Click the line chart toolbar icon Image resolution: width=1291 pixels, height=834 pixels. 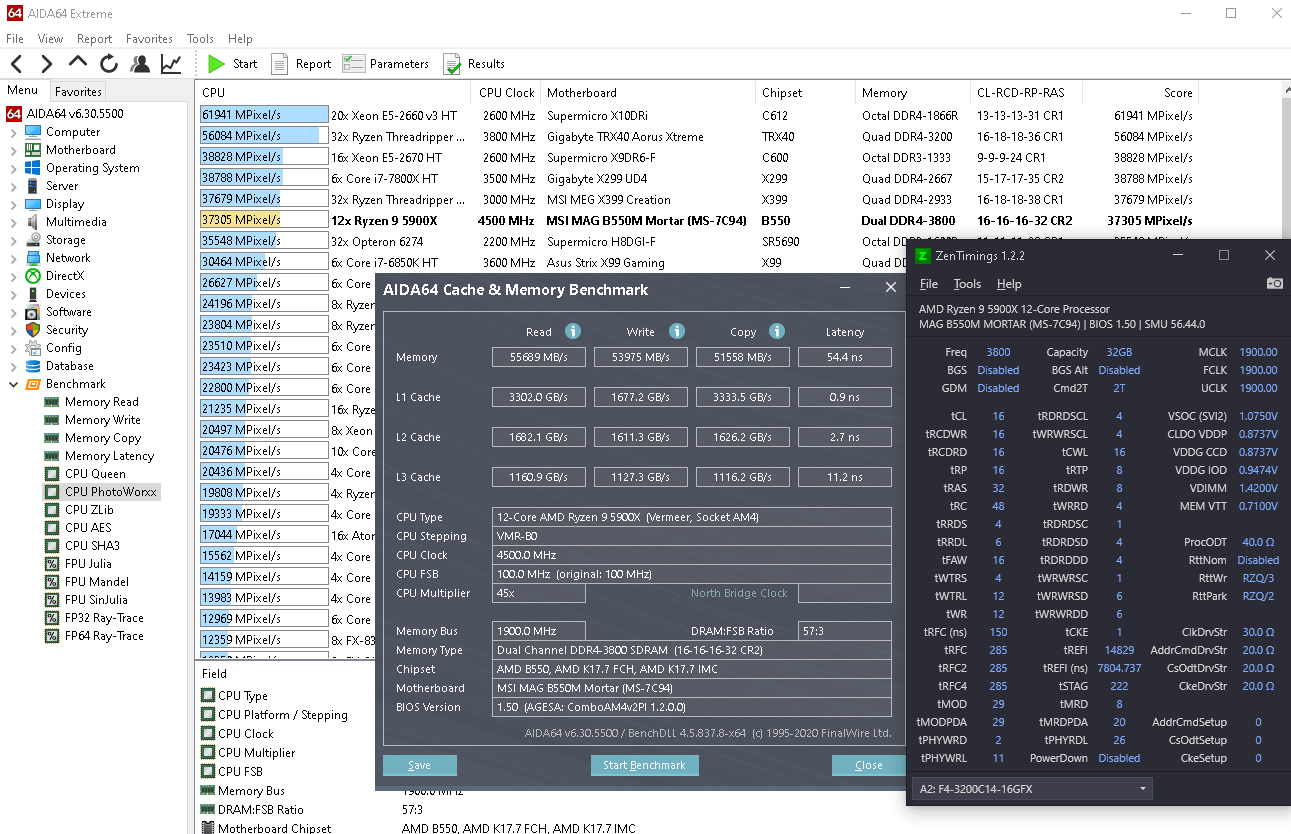pyautogui.click(x=171, y=64)
